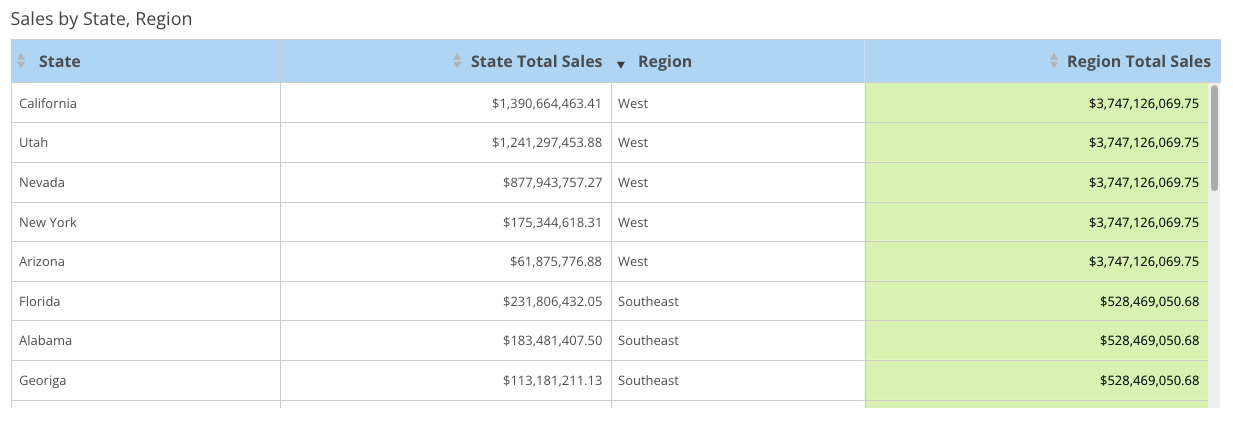Click sort arrows next to State Total Sales
The width and height of the screenshot is (1233, 422).
[458, 62]
